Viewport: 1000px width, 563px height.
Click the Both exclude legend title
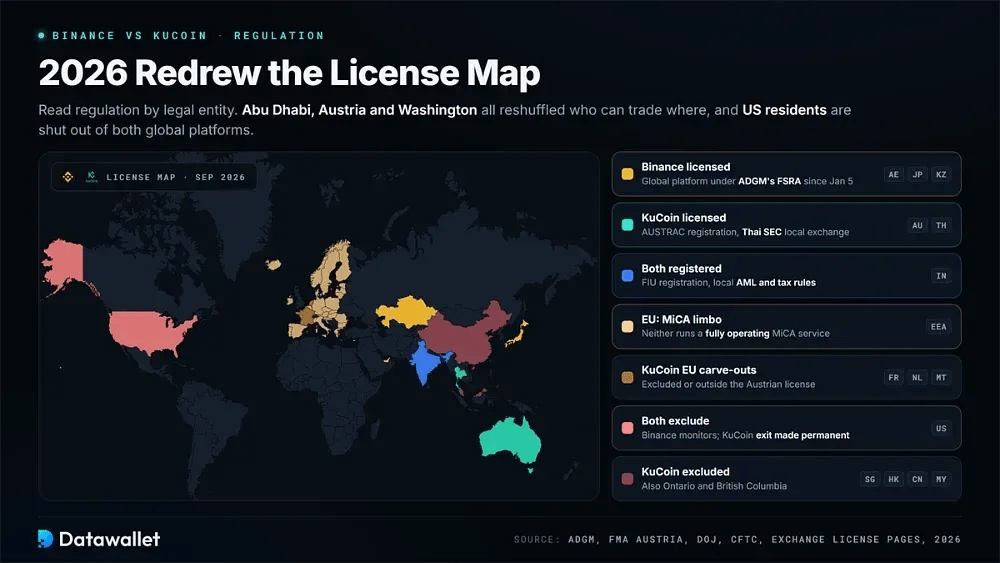click(x=675, y=421)
